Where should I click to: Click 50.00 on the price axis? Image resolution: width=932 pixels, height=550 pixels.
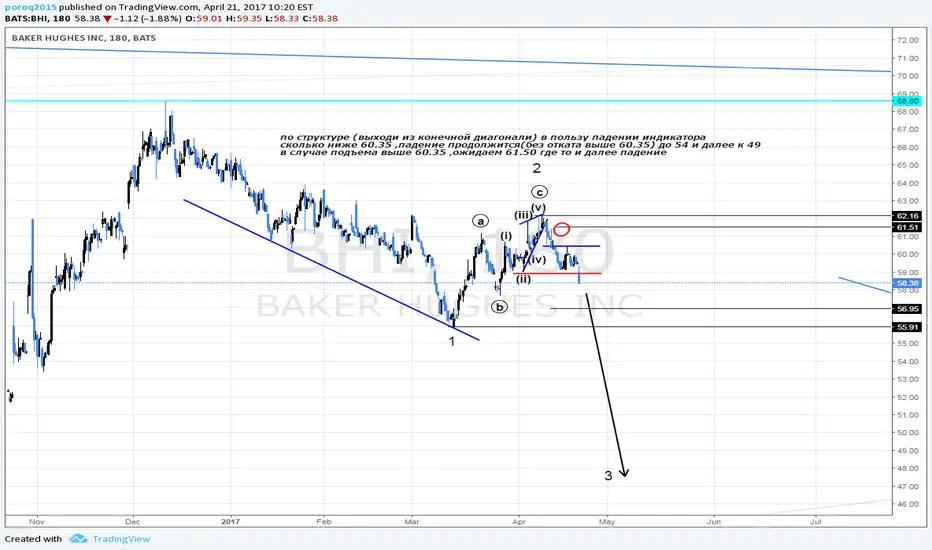coord(908,433)
